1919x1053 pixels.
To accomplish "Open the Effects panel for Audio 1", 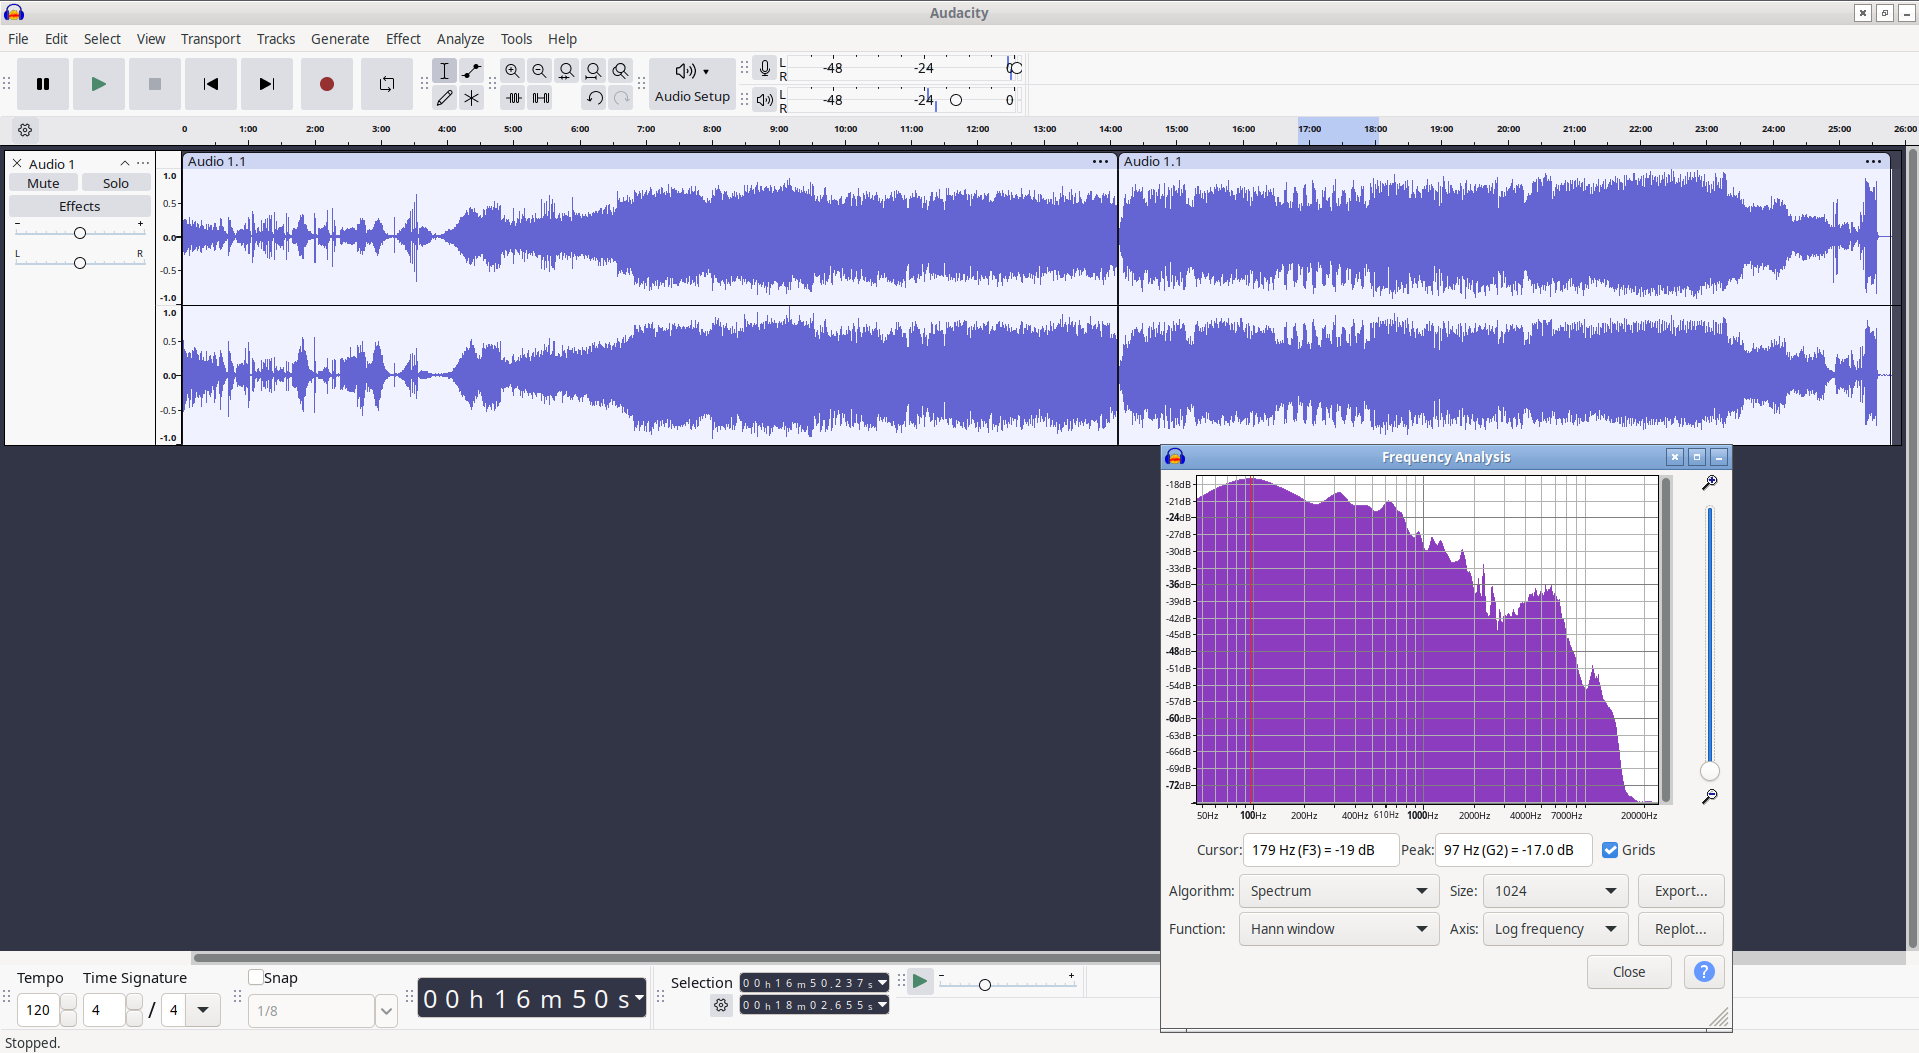I will point(80,206).
